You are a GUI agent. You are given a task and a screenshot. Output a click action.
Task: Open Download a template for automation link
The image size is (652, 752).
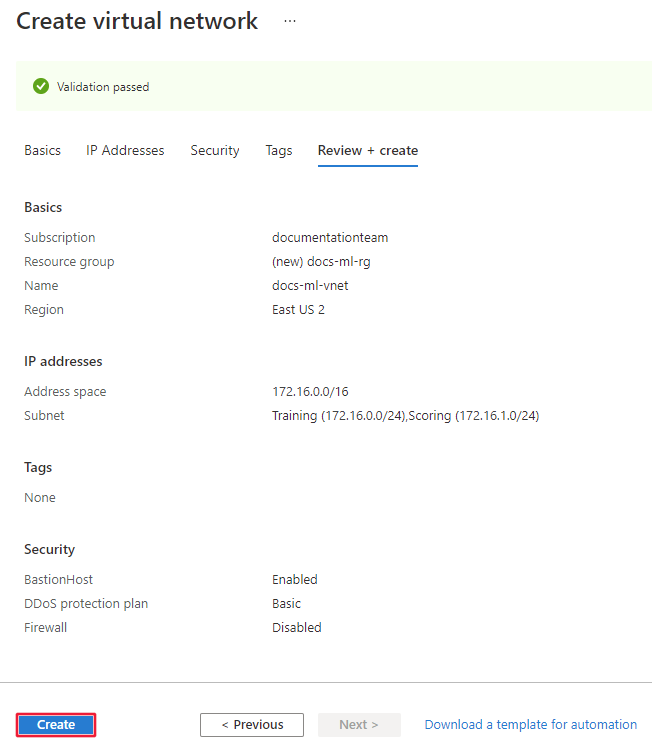pyautogui.click(x=531, y=725)
